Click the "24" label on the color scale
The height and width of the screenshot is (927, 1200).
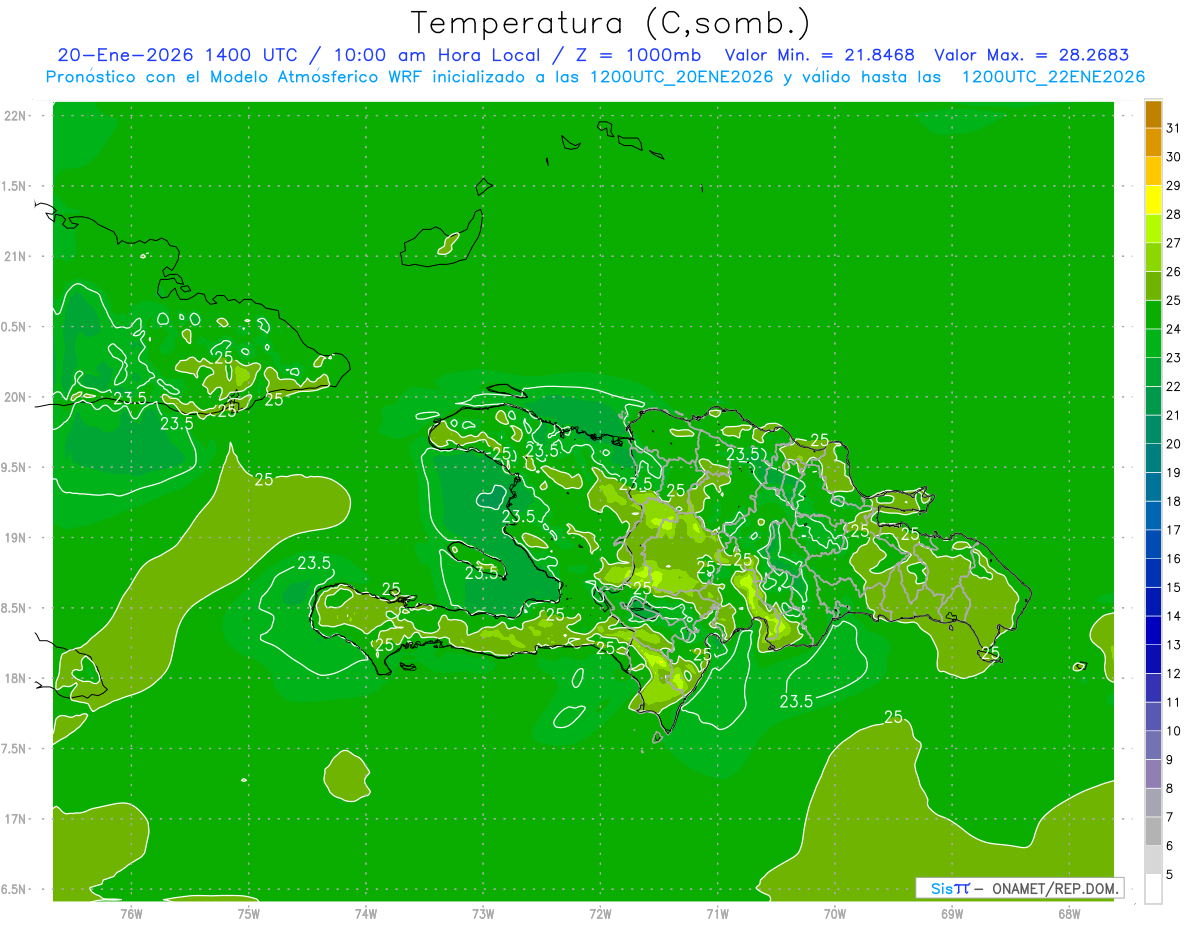point(1174,329)
